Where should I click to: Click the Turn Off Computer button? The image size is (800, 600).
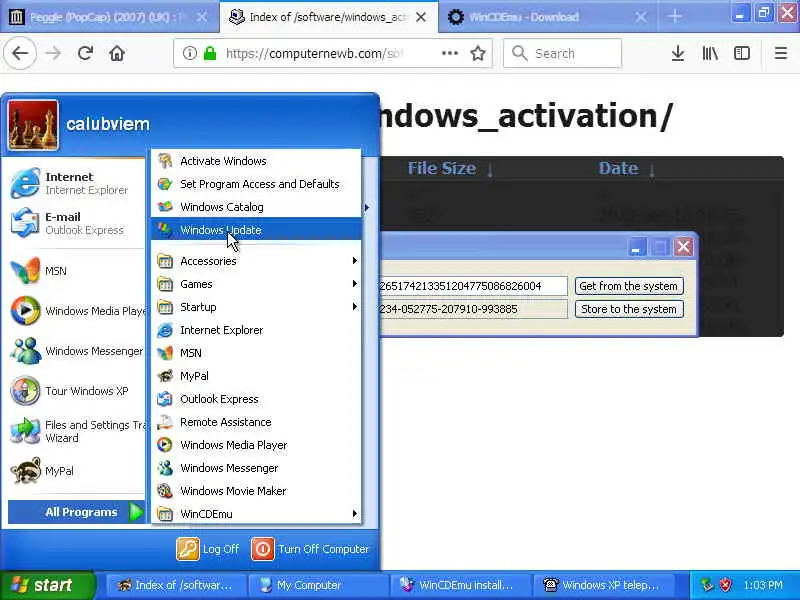pyautogui.click(x=310, y=549)
